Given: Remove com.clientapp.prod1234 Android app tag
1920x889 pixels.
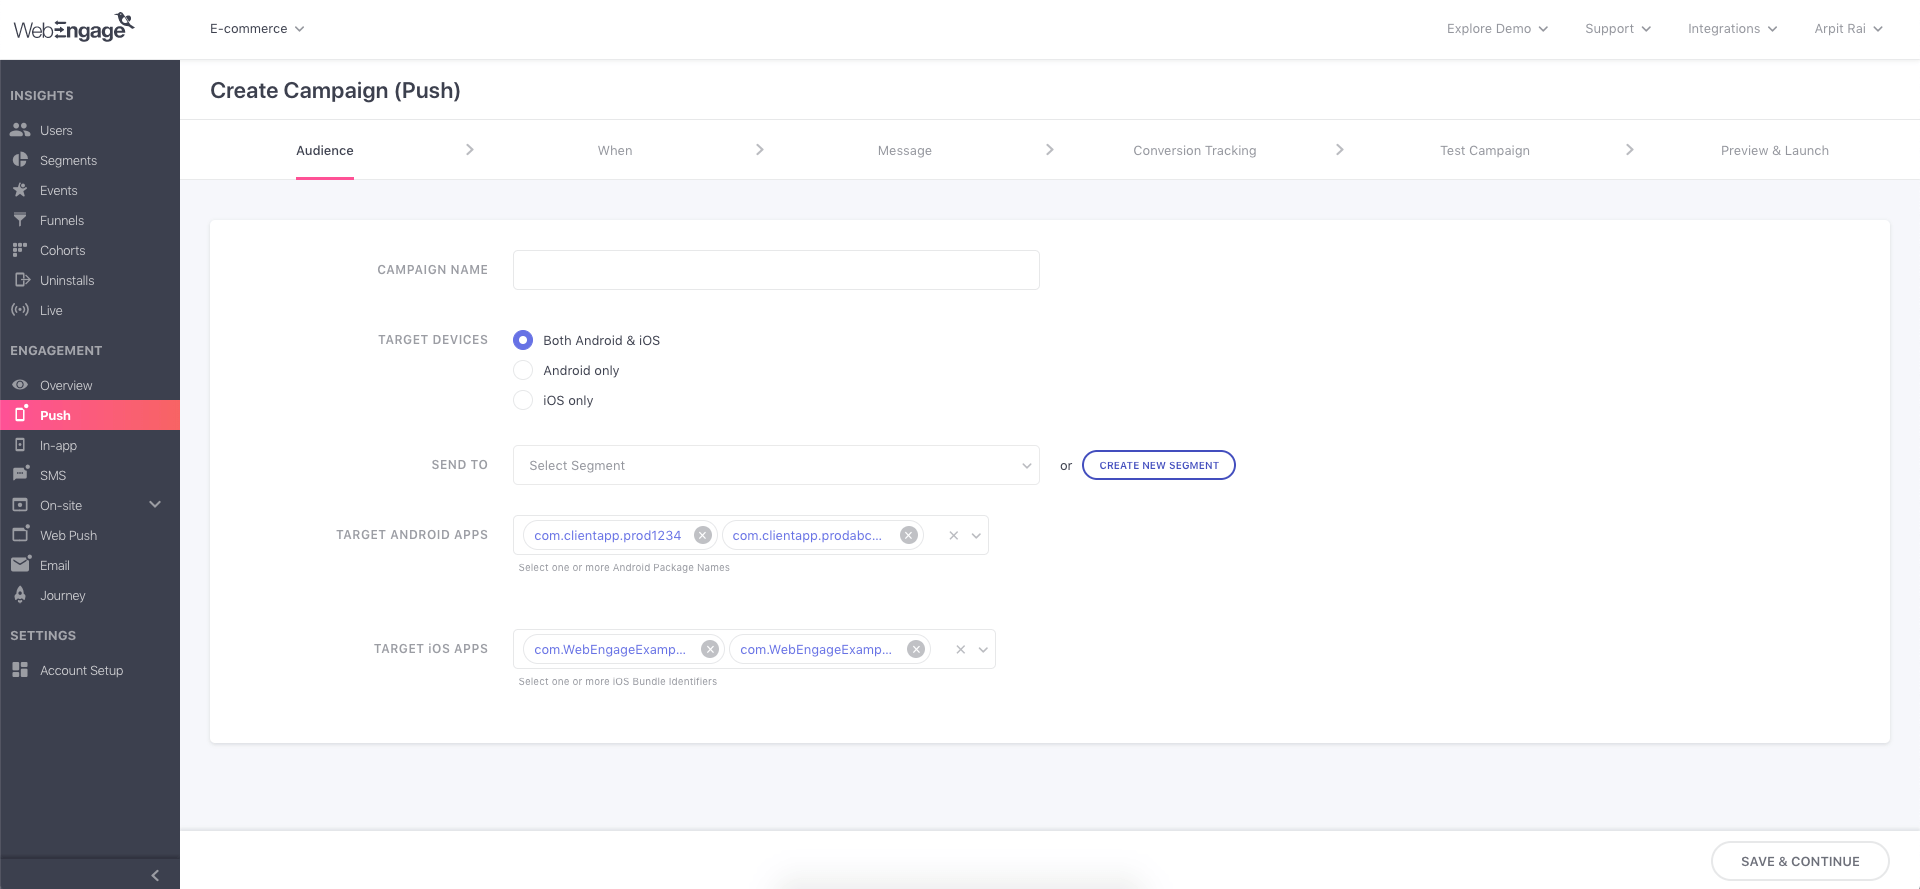Looking at the screenshot, I should point(703,535).
